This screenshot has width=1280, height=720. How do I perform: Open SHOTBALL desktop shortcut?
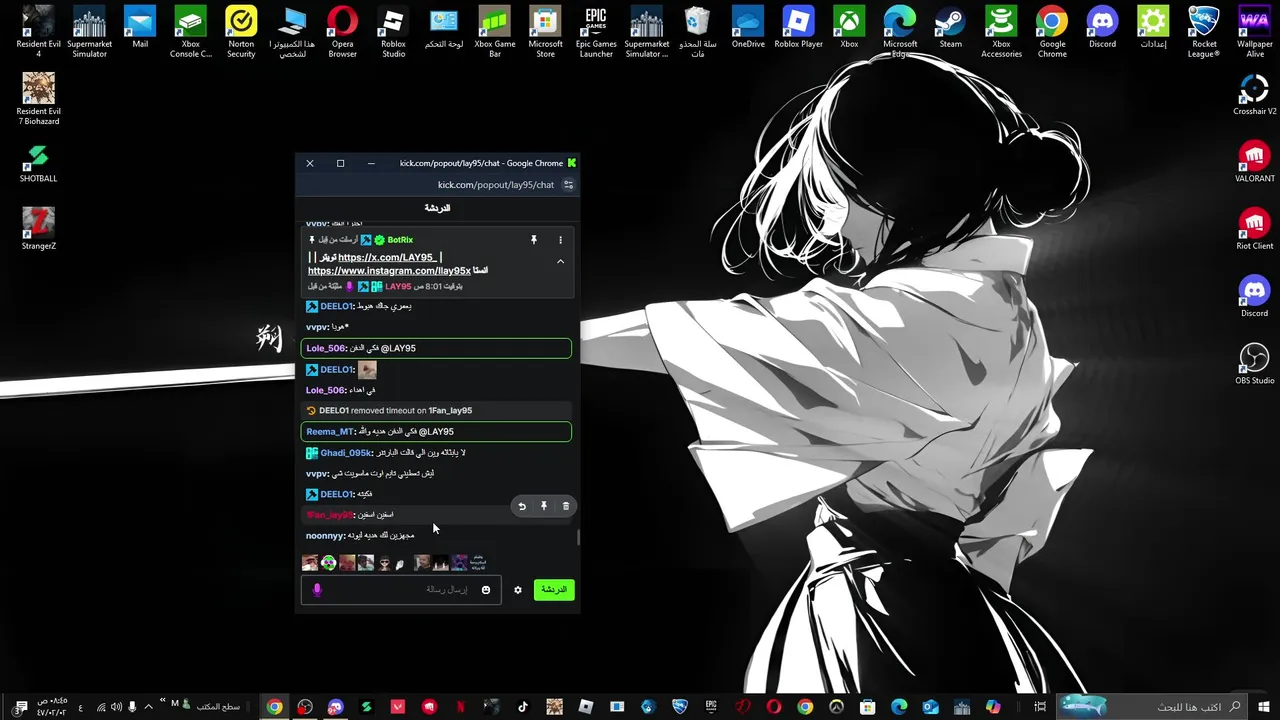point(38,162)
